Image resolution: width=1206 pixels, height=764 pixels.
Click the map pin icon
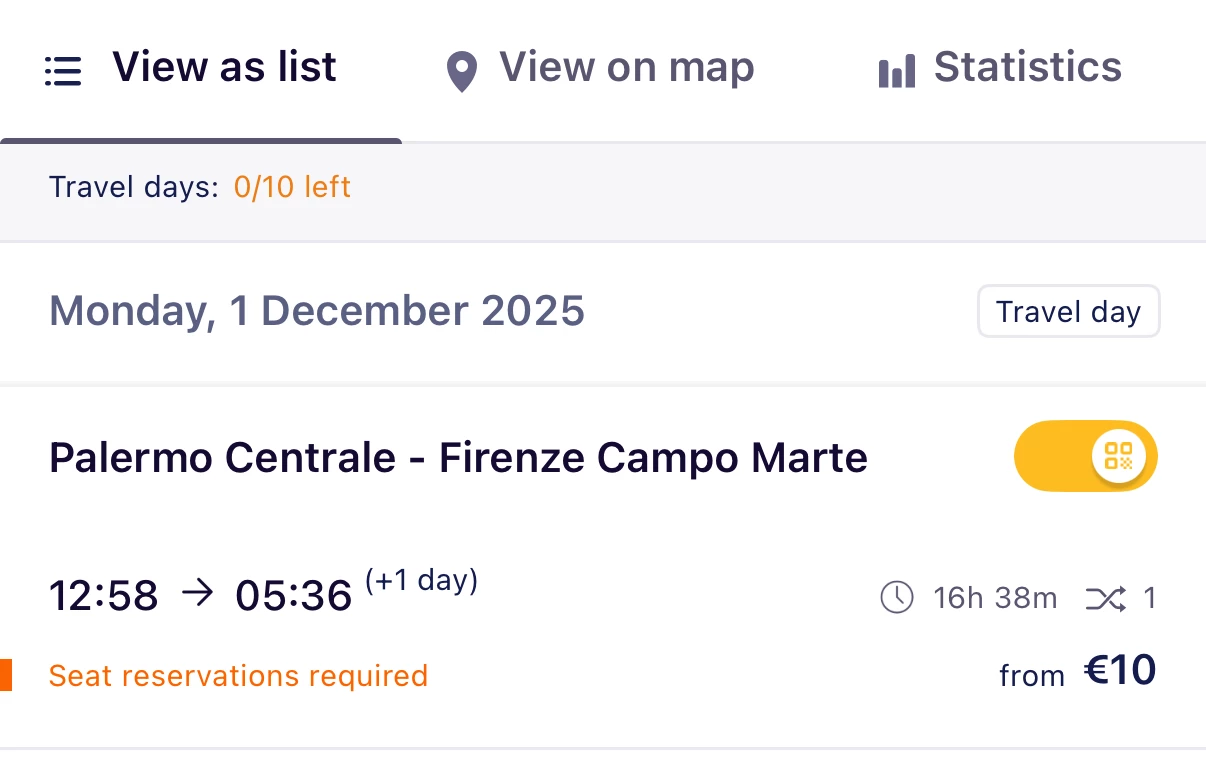[x=461, y=72]
